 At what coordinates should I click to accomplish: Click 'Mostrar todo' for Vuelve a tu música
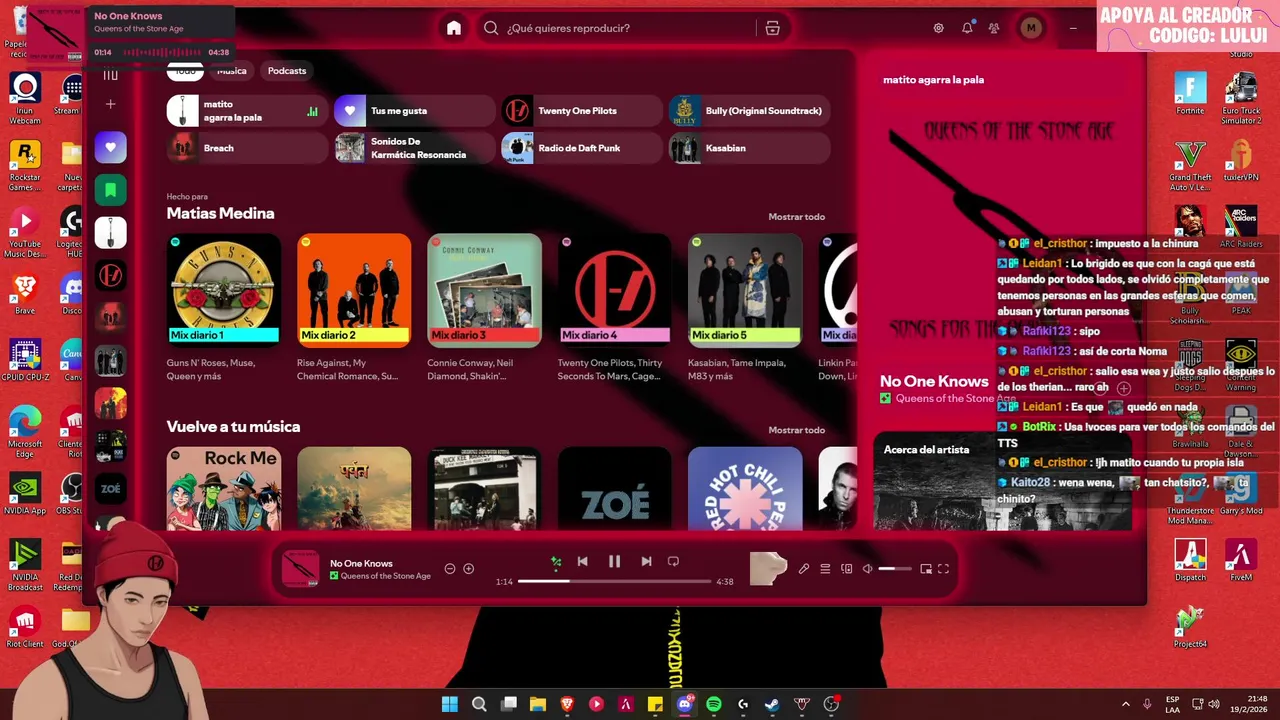pos(796,430)
